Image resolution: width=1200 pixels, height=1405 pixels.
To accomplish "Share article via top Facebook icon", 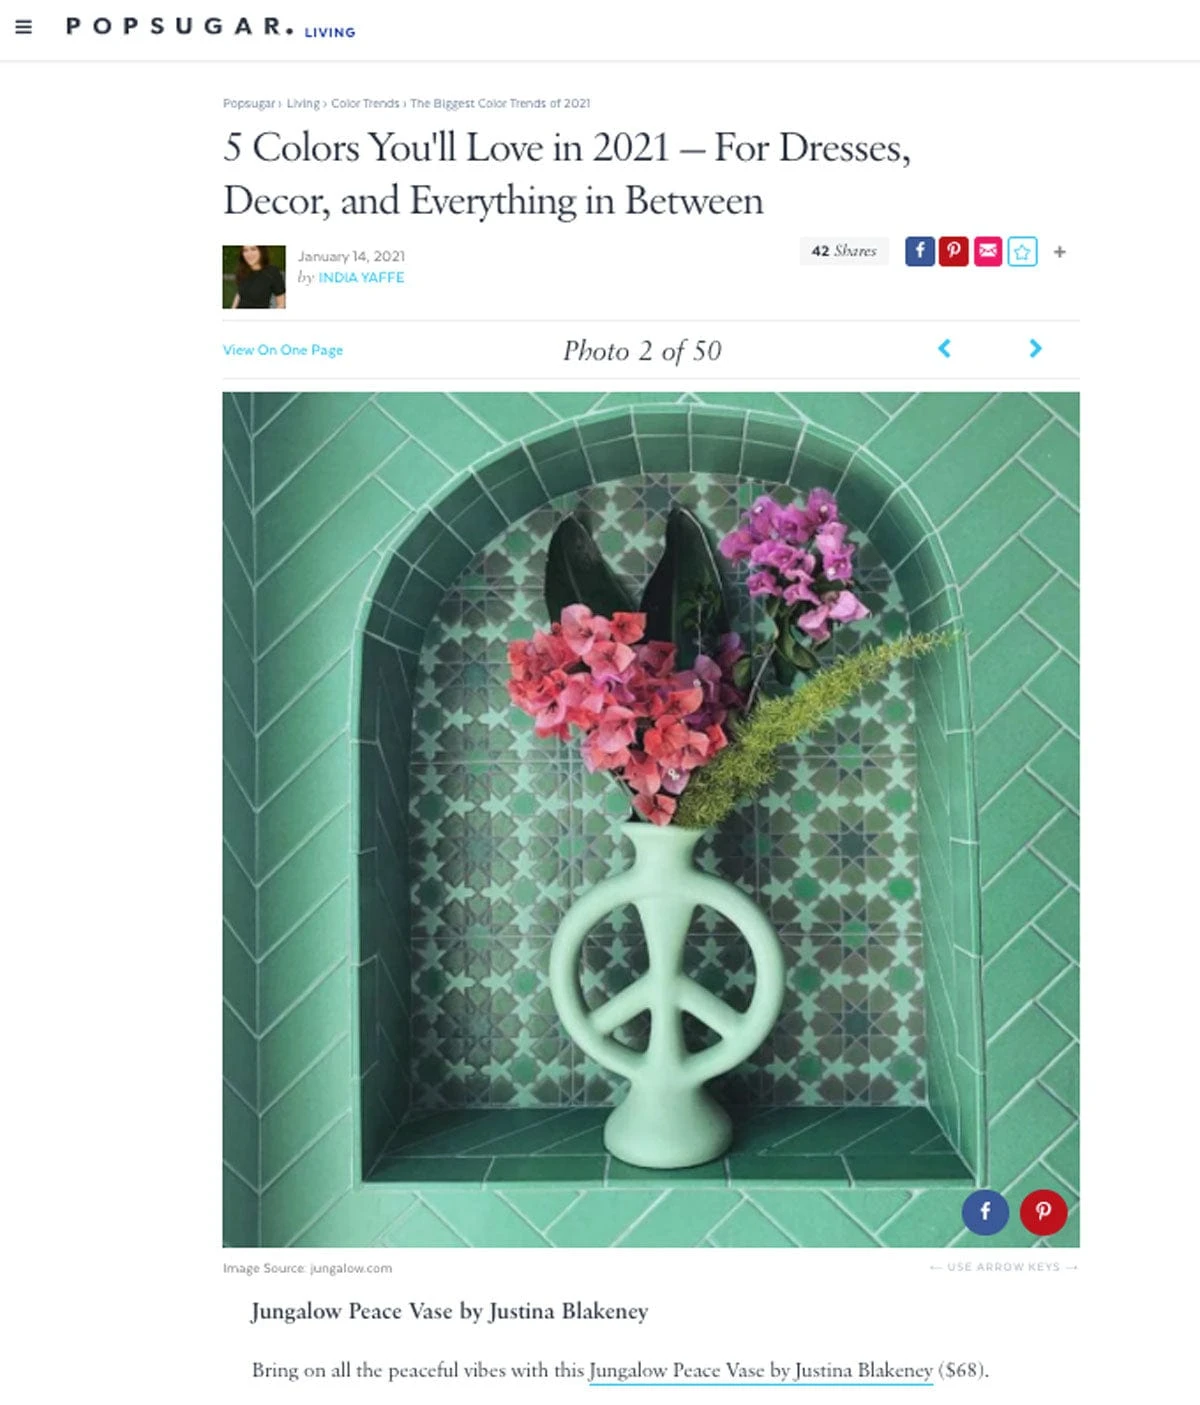I will 920,251.
